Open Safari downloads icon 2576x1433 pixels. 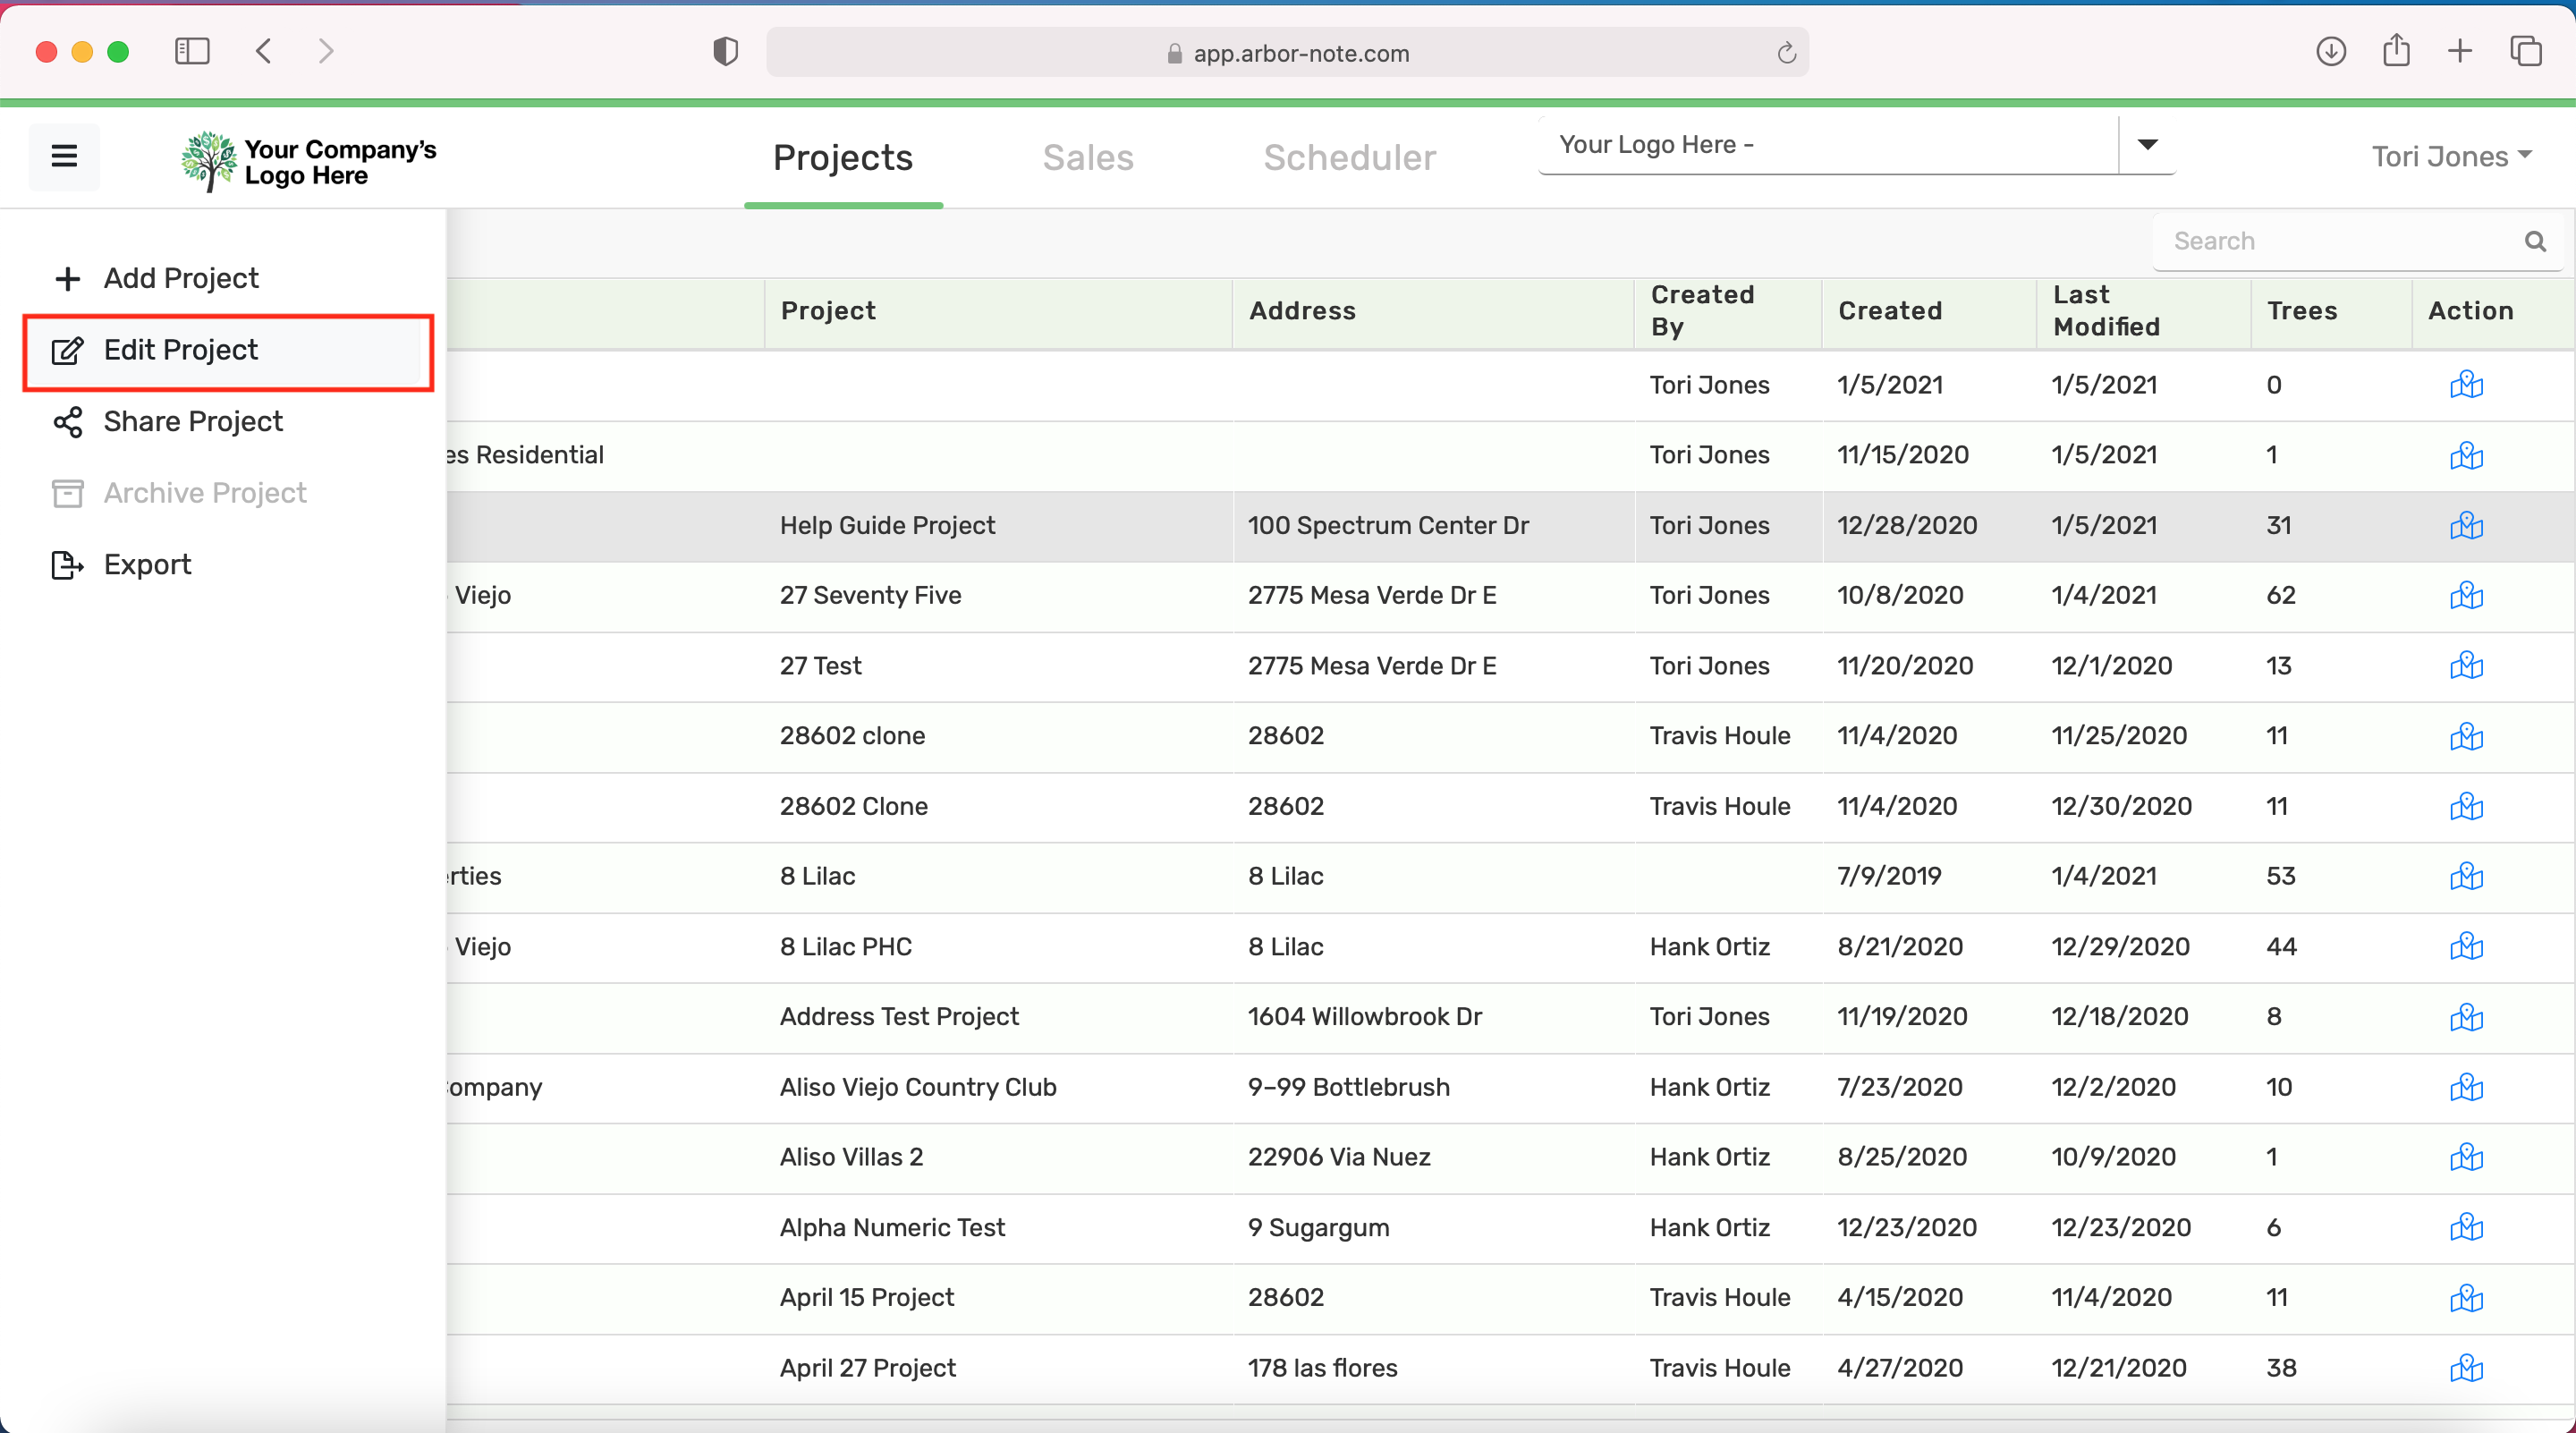tap(2330, 51)
